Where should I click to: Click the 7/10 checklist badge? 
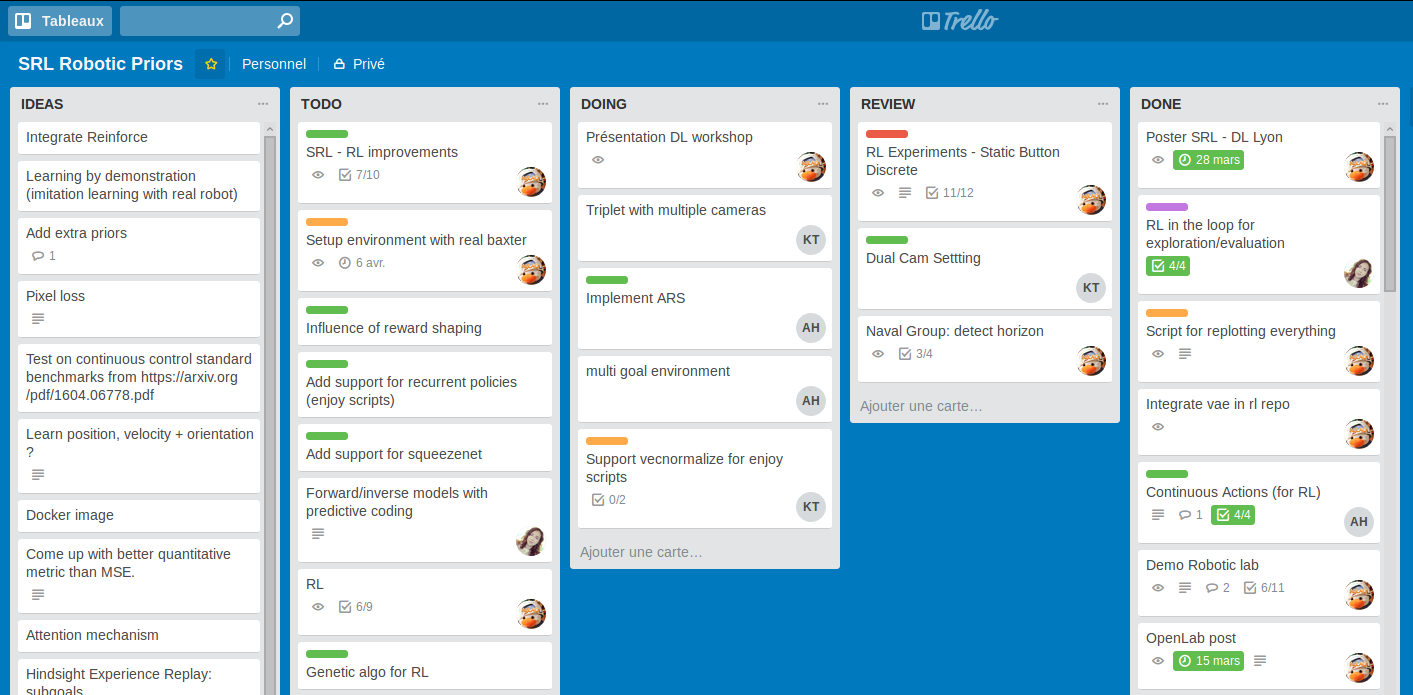[x=359, y=175]
